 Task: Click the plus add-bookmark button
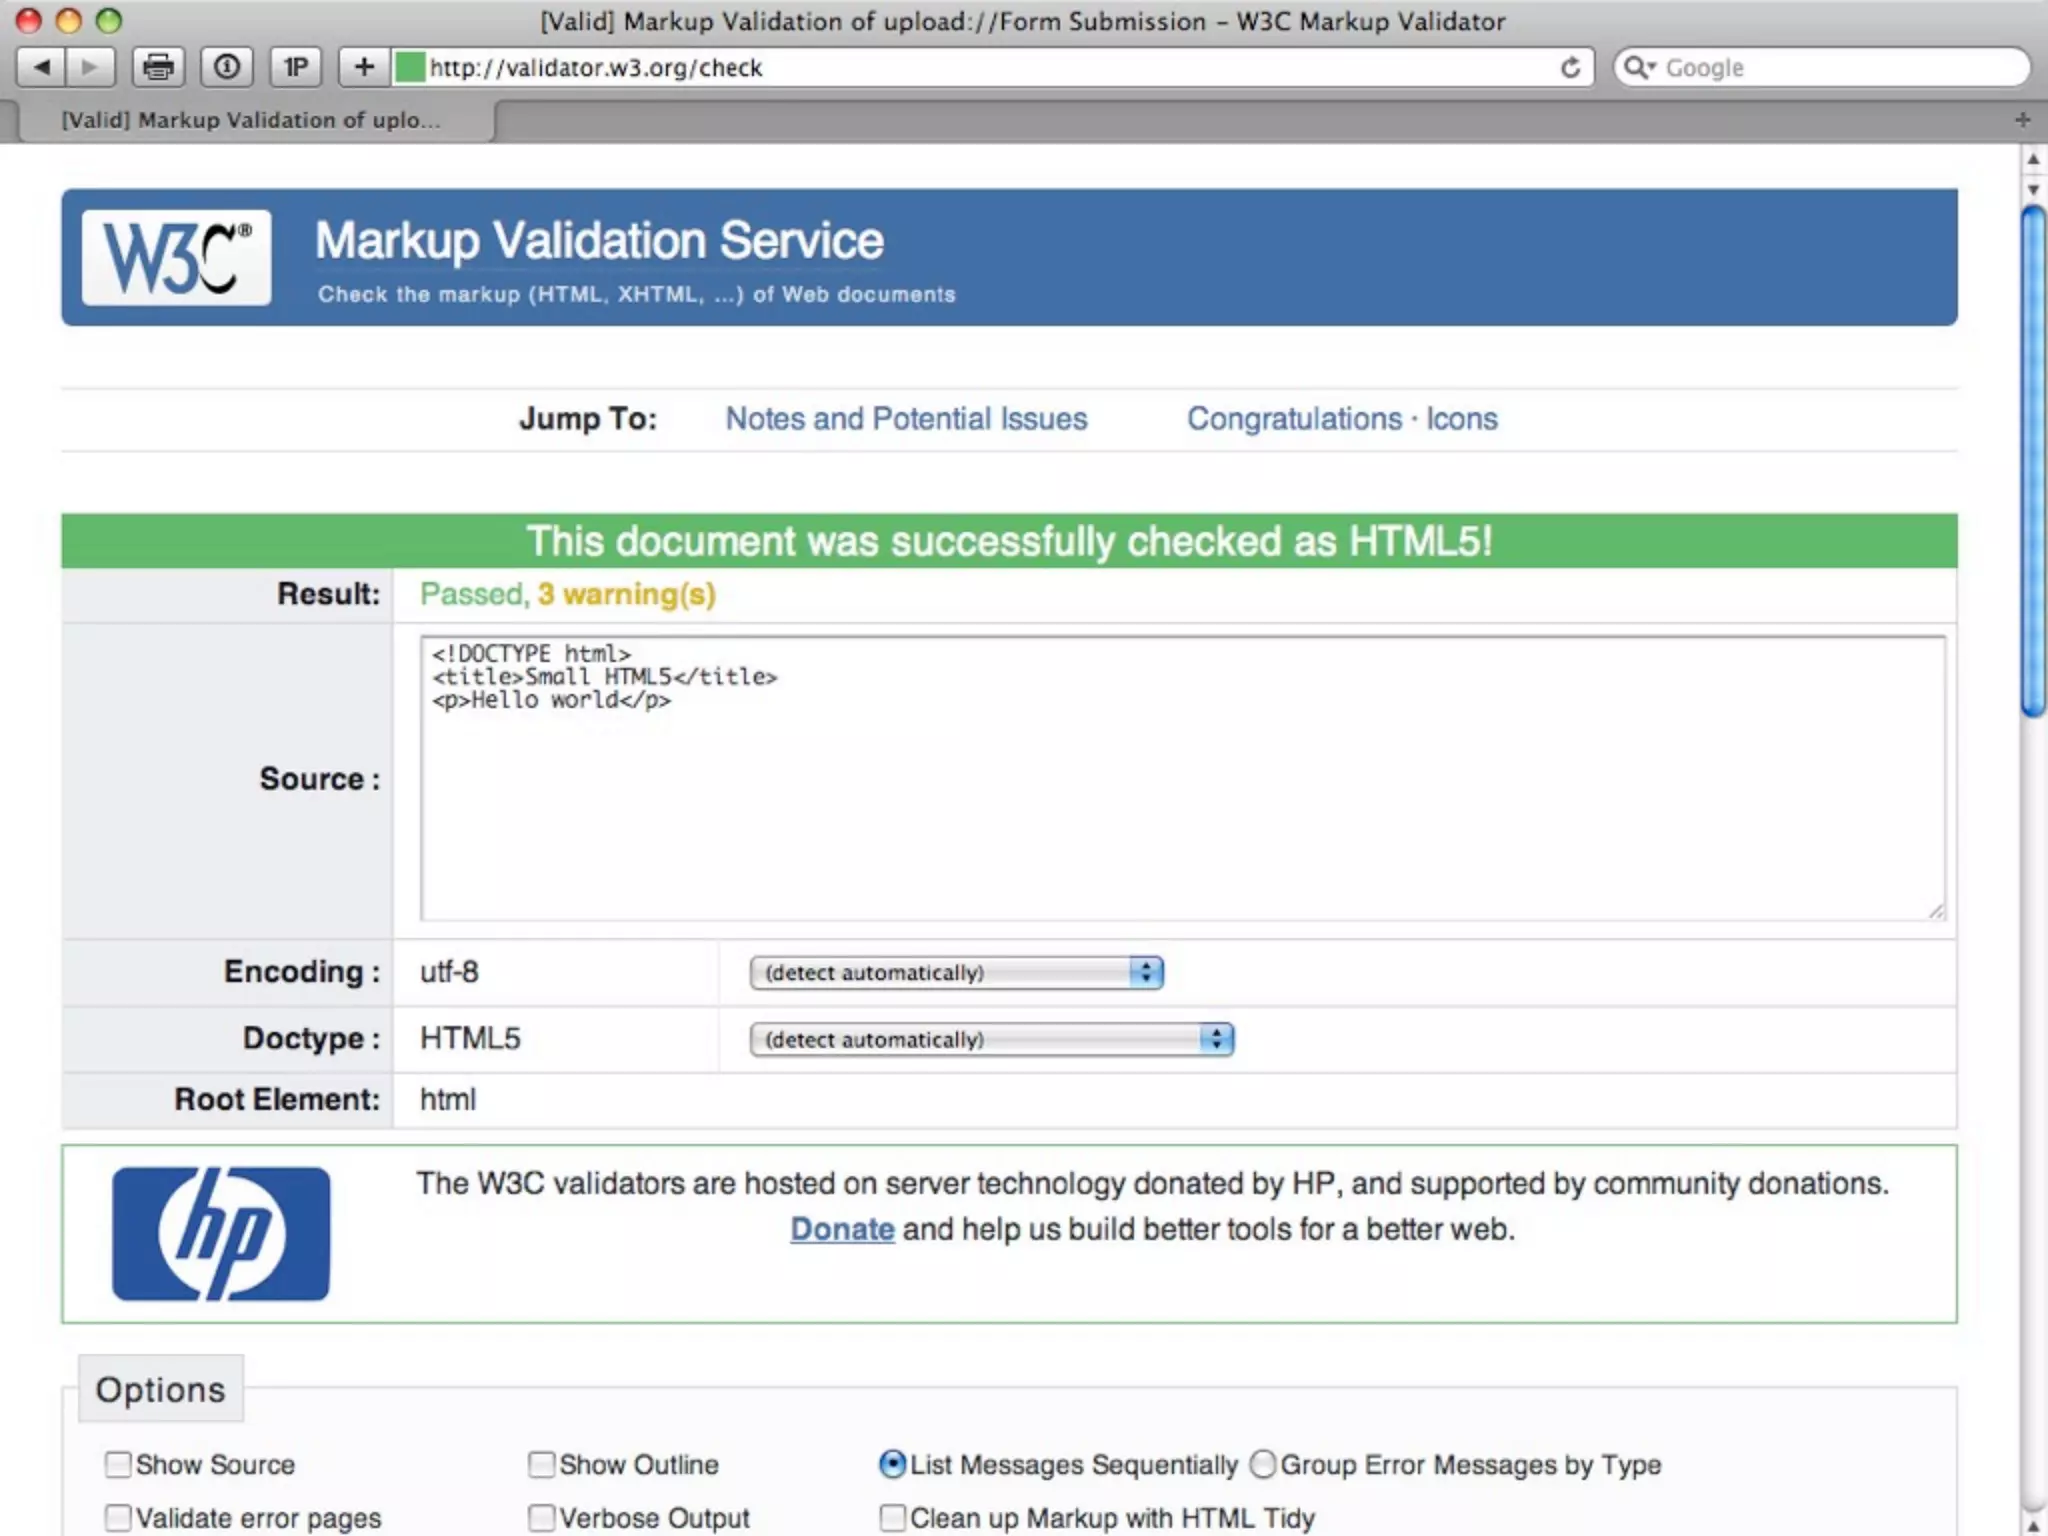click(x=364, y=67)
